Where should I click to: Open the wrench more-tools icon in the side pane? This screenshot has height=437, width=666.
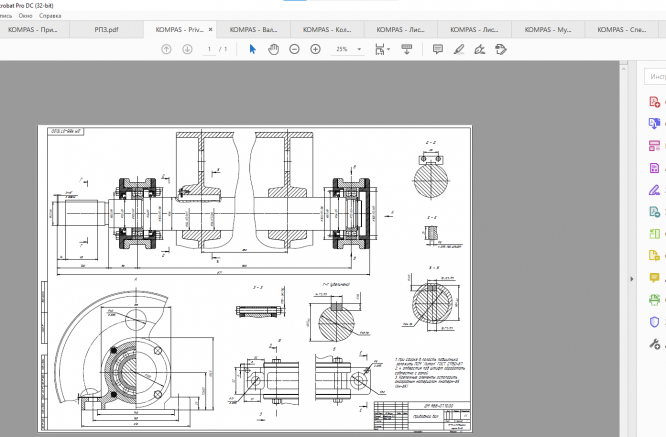(x=656, y=343)
